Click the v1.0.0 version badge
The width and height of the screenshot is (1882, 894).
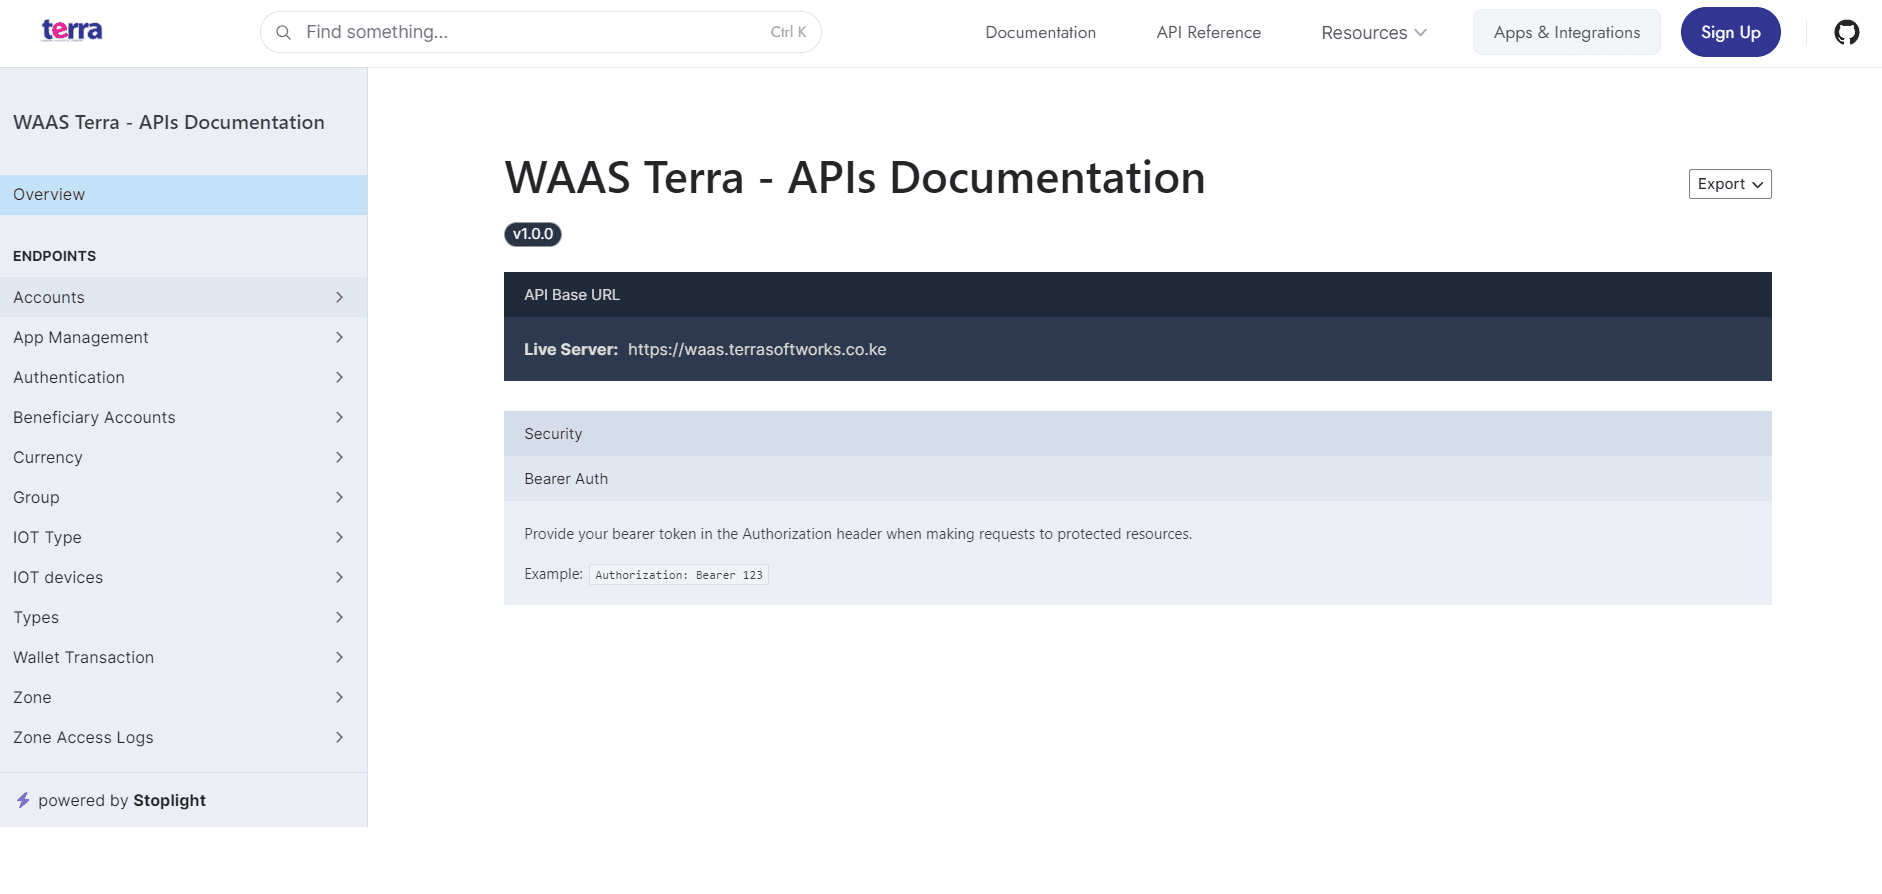point(532,234)
